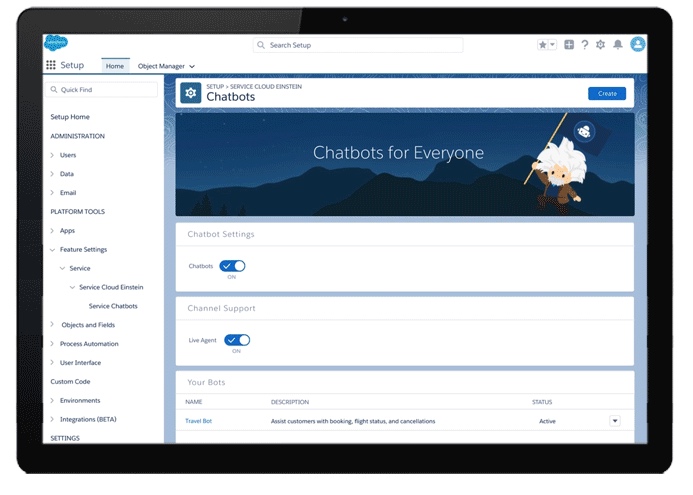The width and height of the screenshot is (693, 495).
Task: Select Service Chatbots in the sidebar
Action: [113, 306]
